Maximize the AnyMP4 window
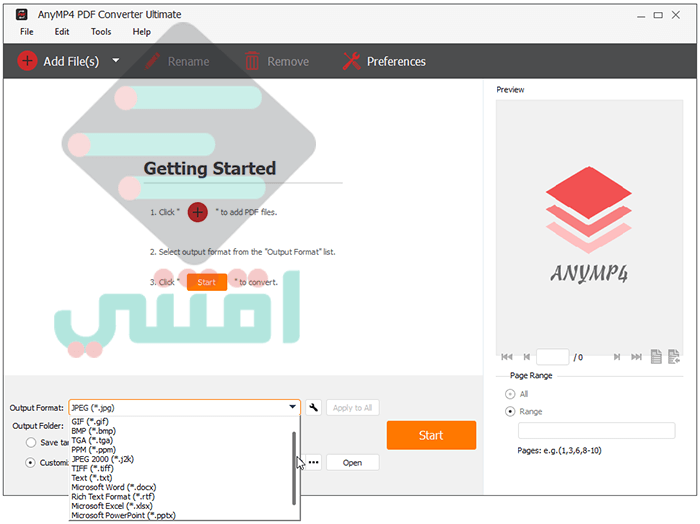This screenshot has width=700, height=524. [658, 15]
